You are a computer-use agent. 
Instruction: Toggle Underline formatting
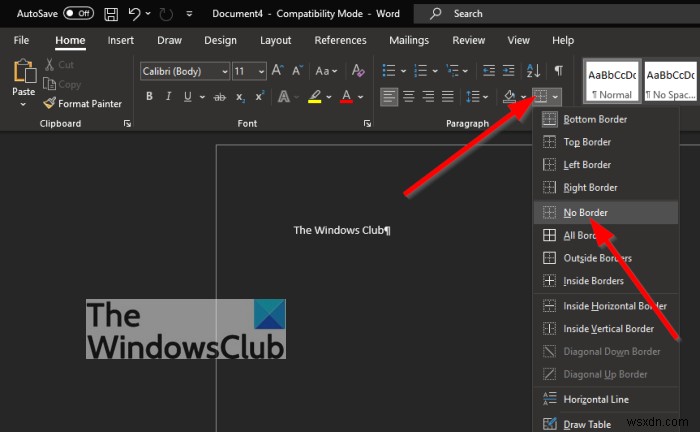[x=188, y=96]
